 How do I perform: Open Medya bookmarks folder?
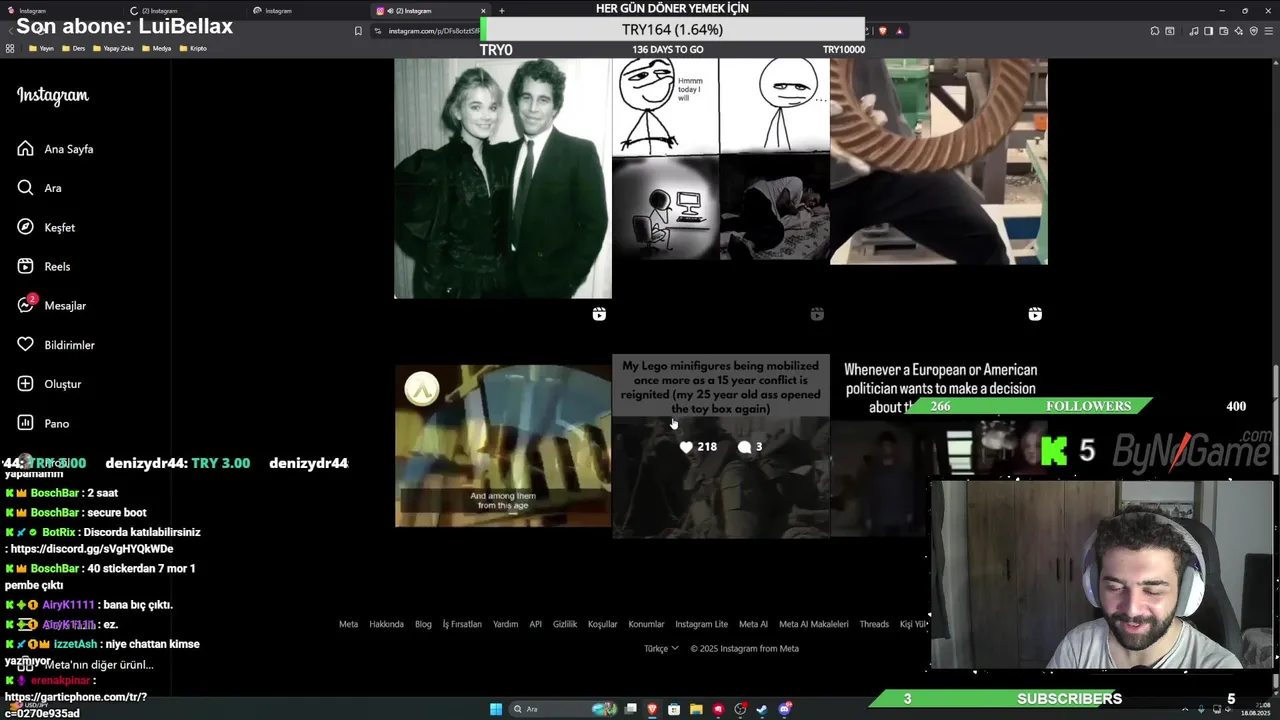coord(157,48)
